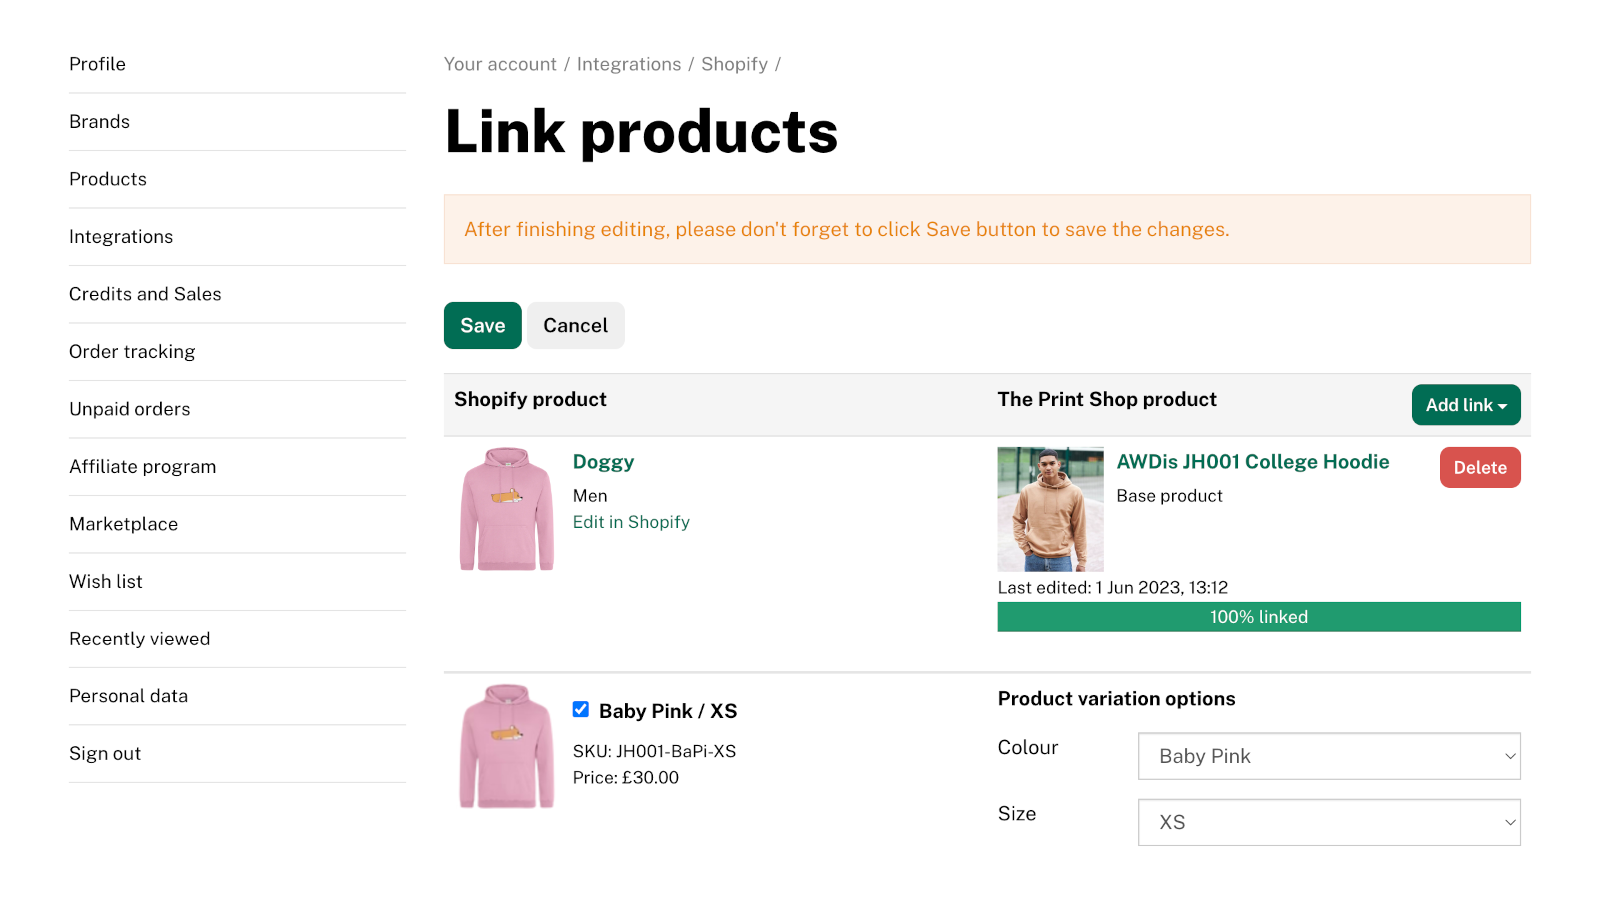Open the AWDis JH001 College Hoodie link

(1253, 462)
